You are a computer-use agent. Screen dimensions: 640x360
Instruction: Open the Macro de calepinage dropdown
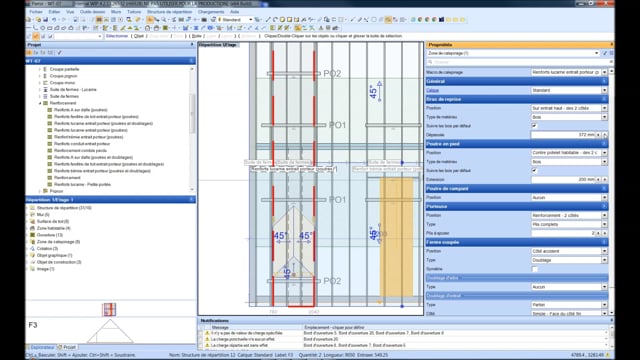pyautogui.click(x=604, y=72)
